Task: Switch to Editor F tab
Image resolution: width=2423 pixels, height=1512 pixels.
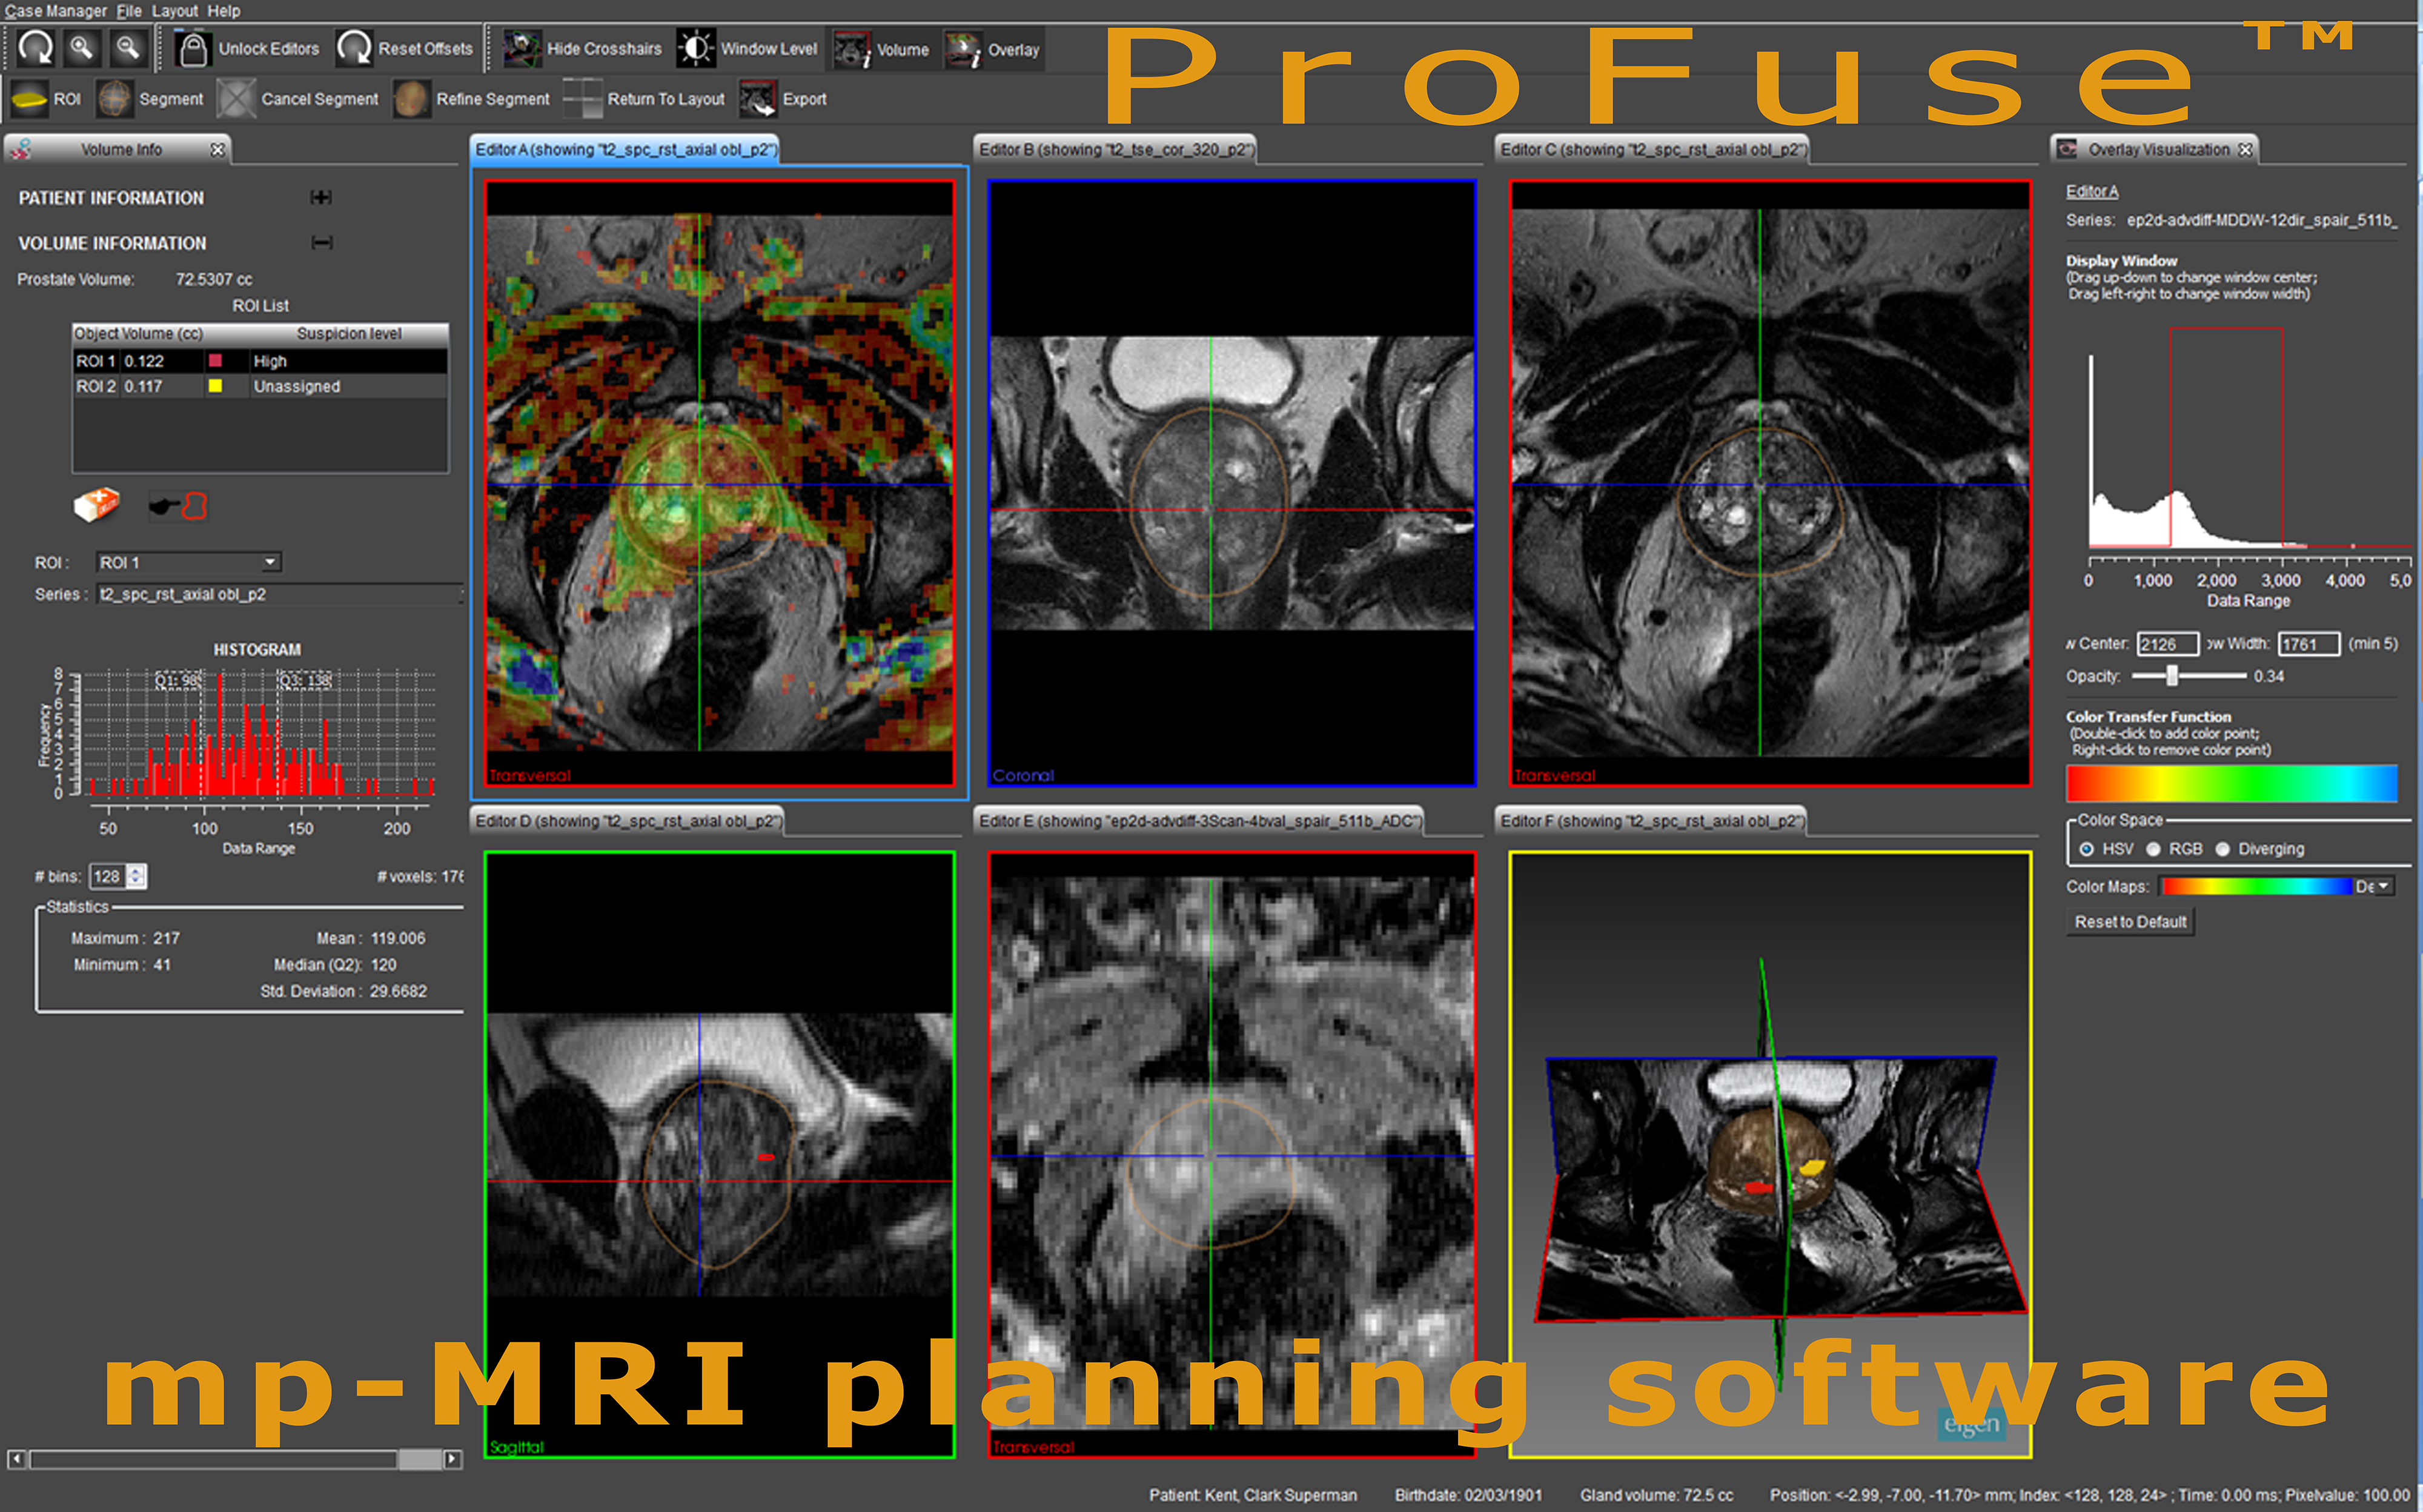Action: click(1651, 821)
